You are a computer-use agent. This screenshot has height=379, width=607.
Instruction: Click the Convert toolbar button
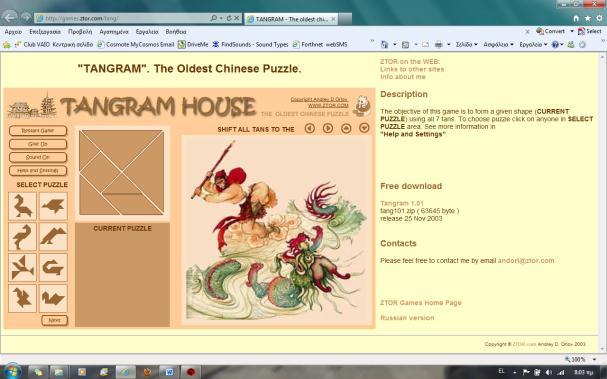point(551,31)
